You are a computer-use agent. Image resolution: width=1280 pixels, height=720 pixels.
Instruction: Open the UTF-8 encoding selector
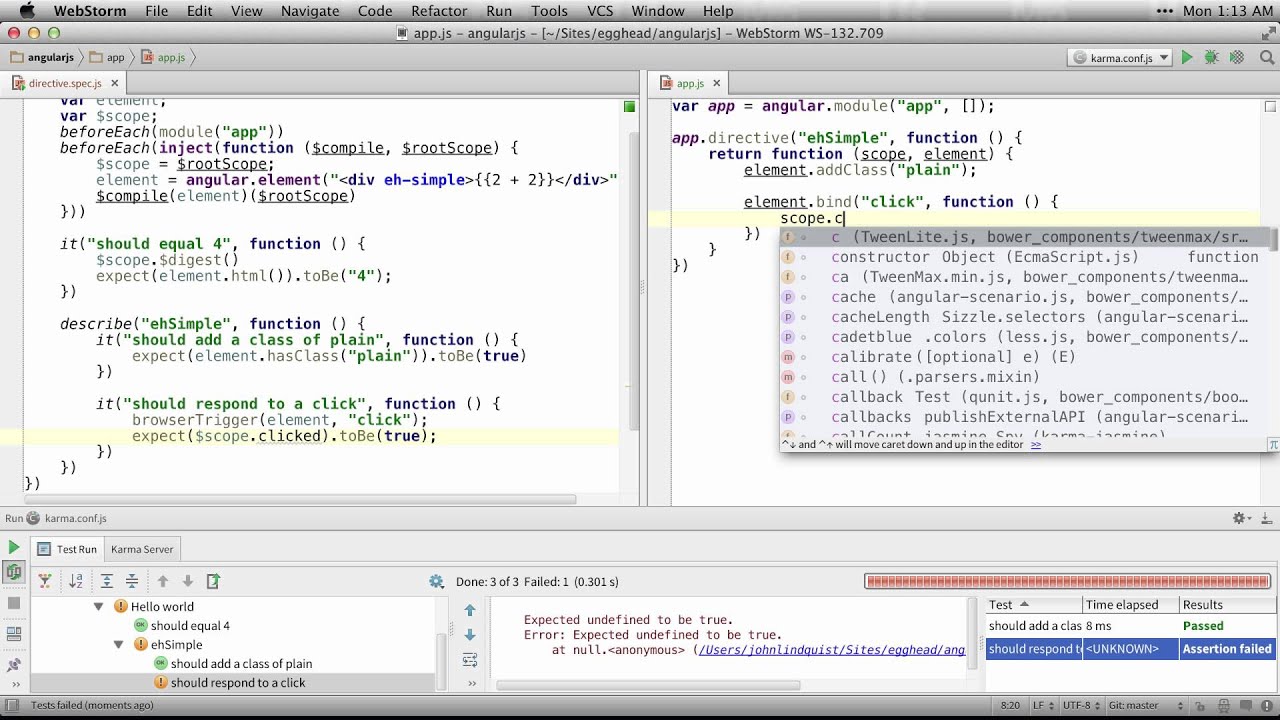point(1082,705)
